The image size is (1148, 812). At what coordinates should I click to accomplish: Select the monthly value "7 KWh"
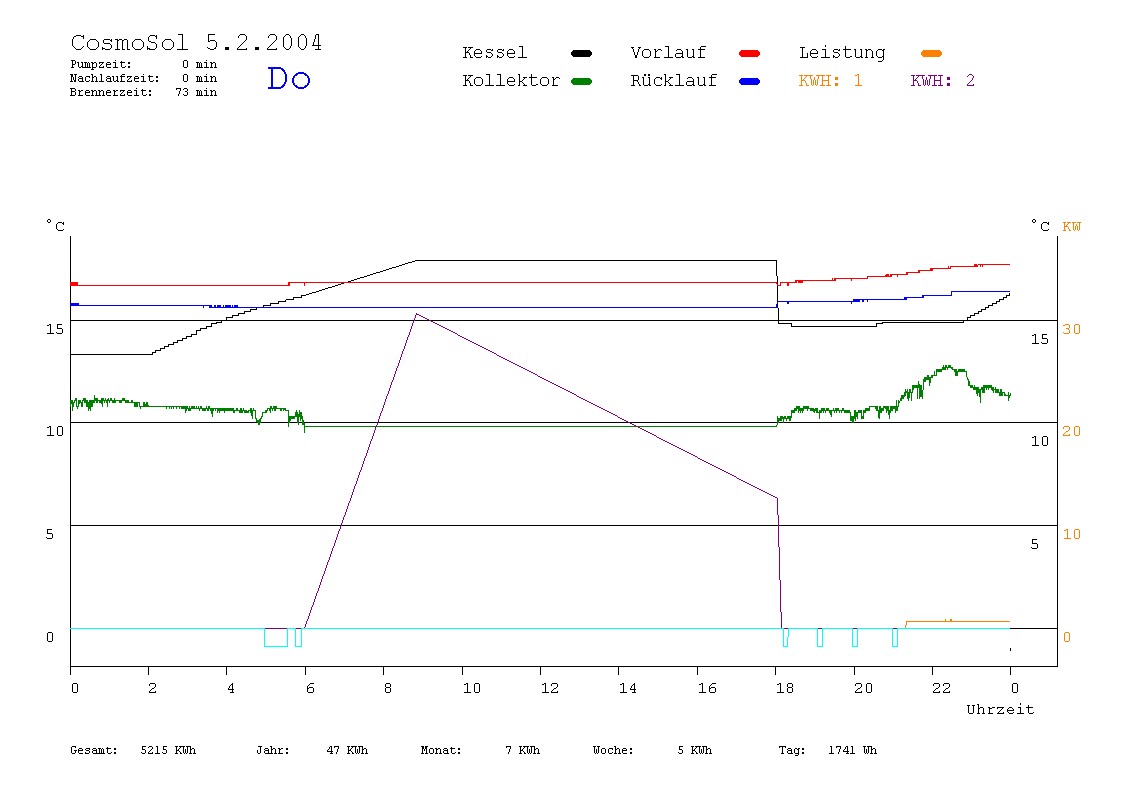point(522,750)
